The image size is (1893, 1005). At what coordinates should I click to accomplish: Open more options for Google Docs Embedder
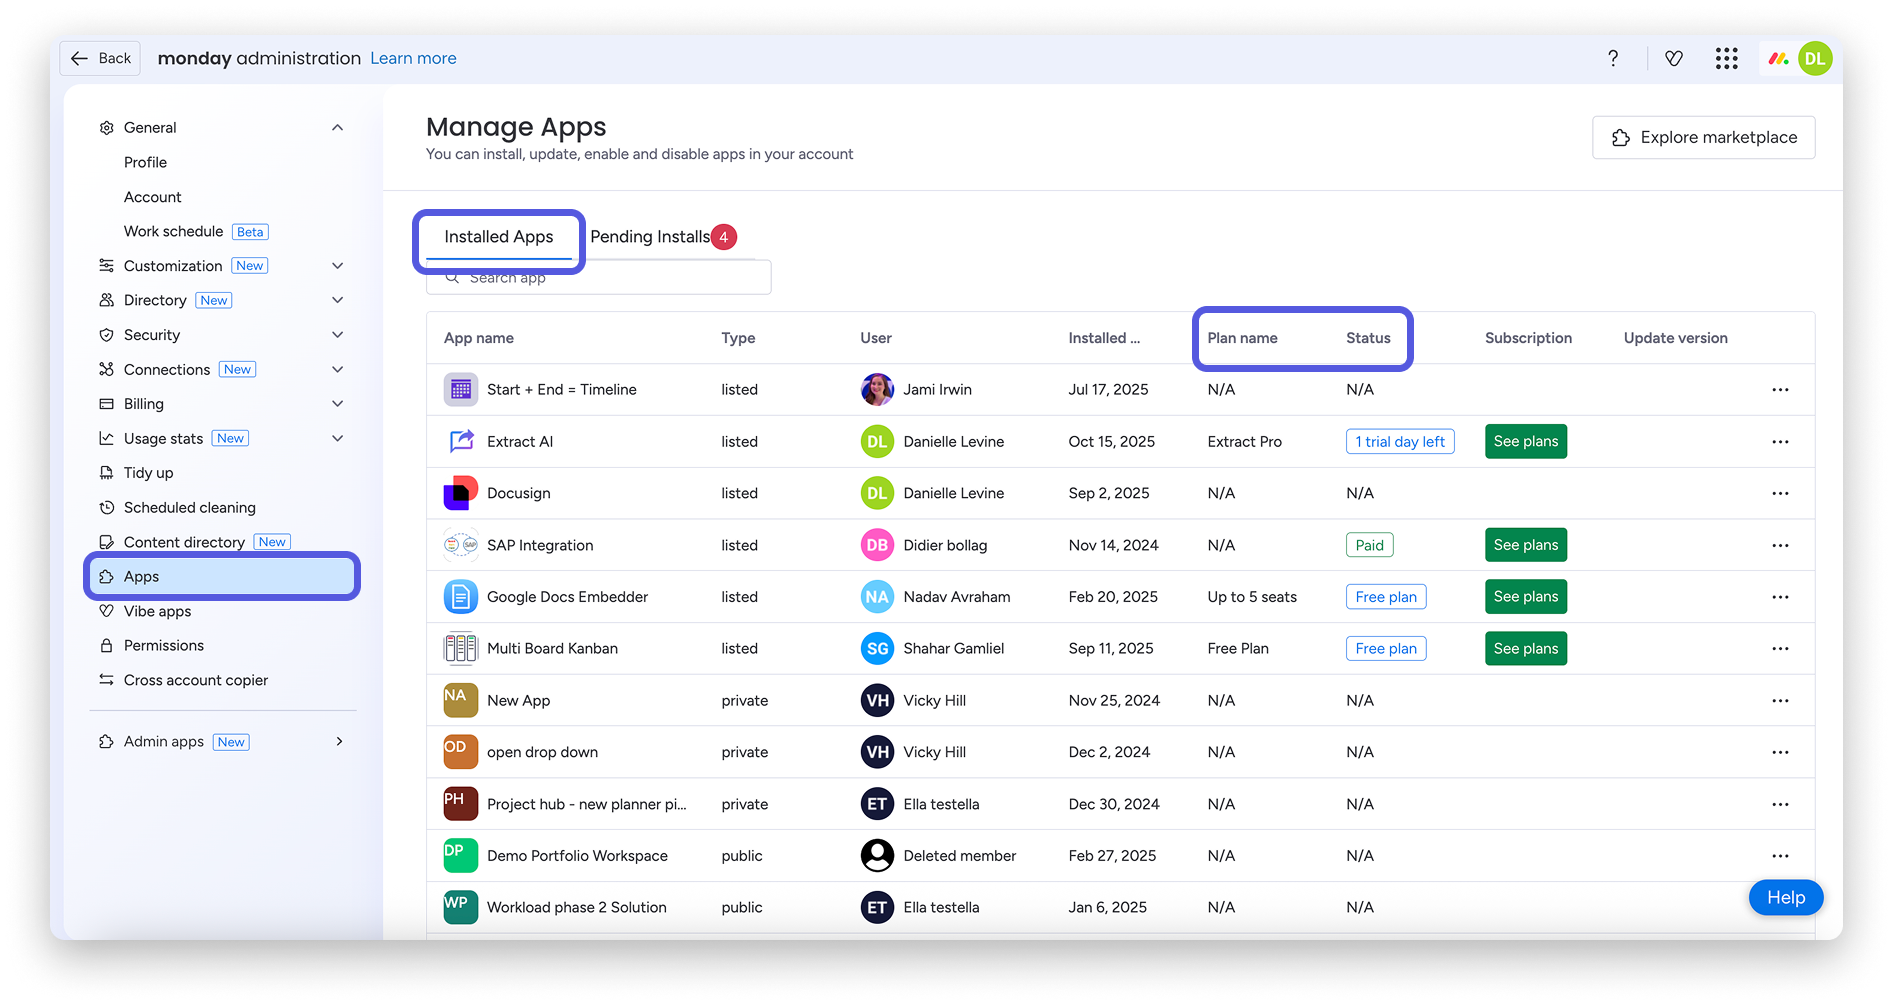(x=1780, y=597)
